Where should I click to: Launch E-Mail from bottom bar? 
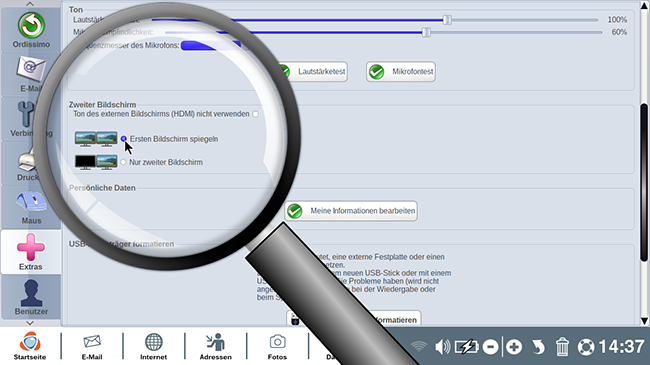coord(92,346)
